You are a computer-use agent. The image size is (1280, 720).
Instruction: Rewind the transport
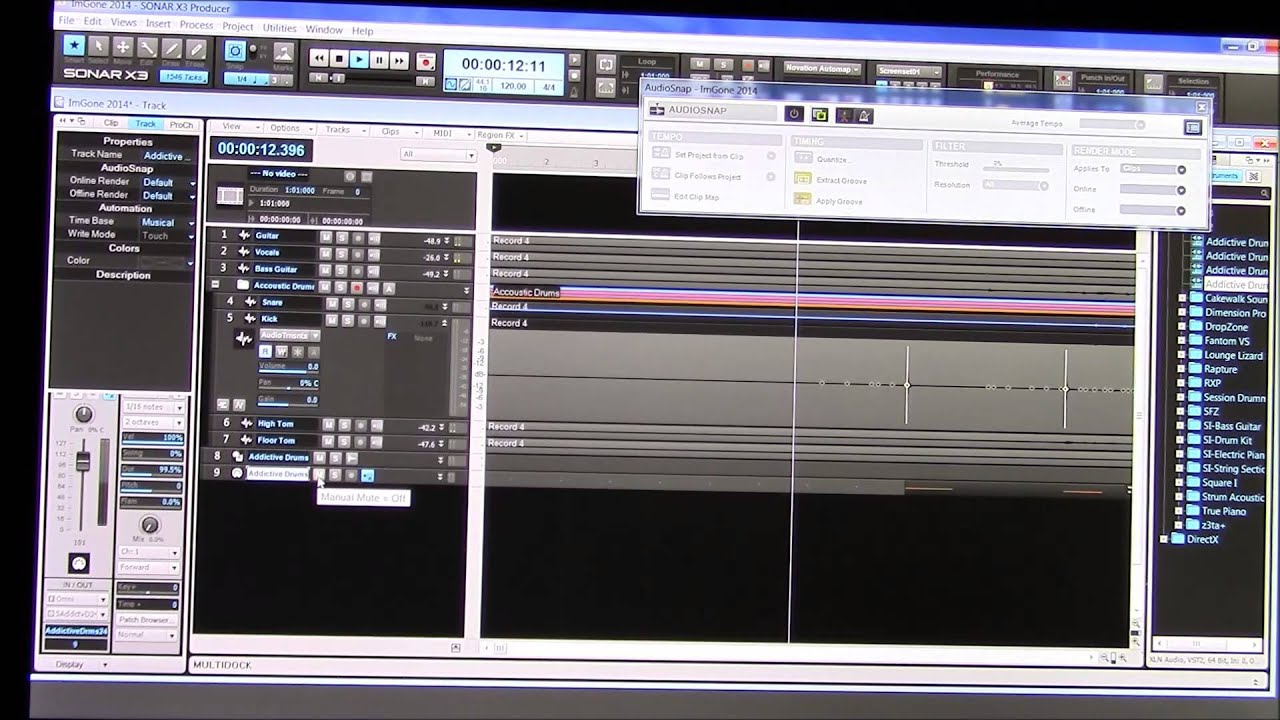[319, 59]
